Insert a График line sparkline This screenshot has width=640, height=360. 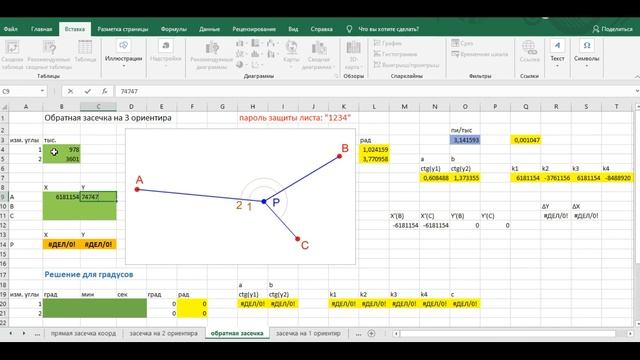(x=388, y=43)
